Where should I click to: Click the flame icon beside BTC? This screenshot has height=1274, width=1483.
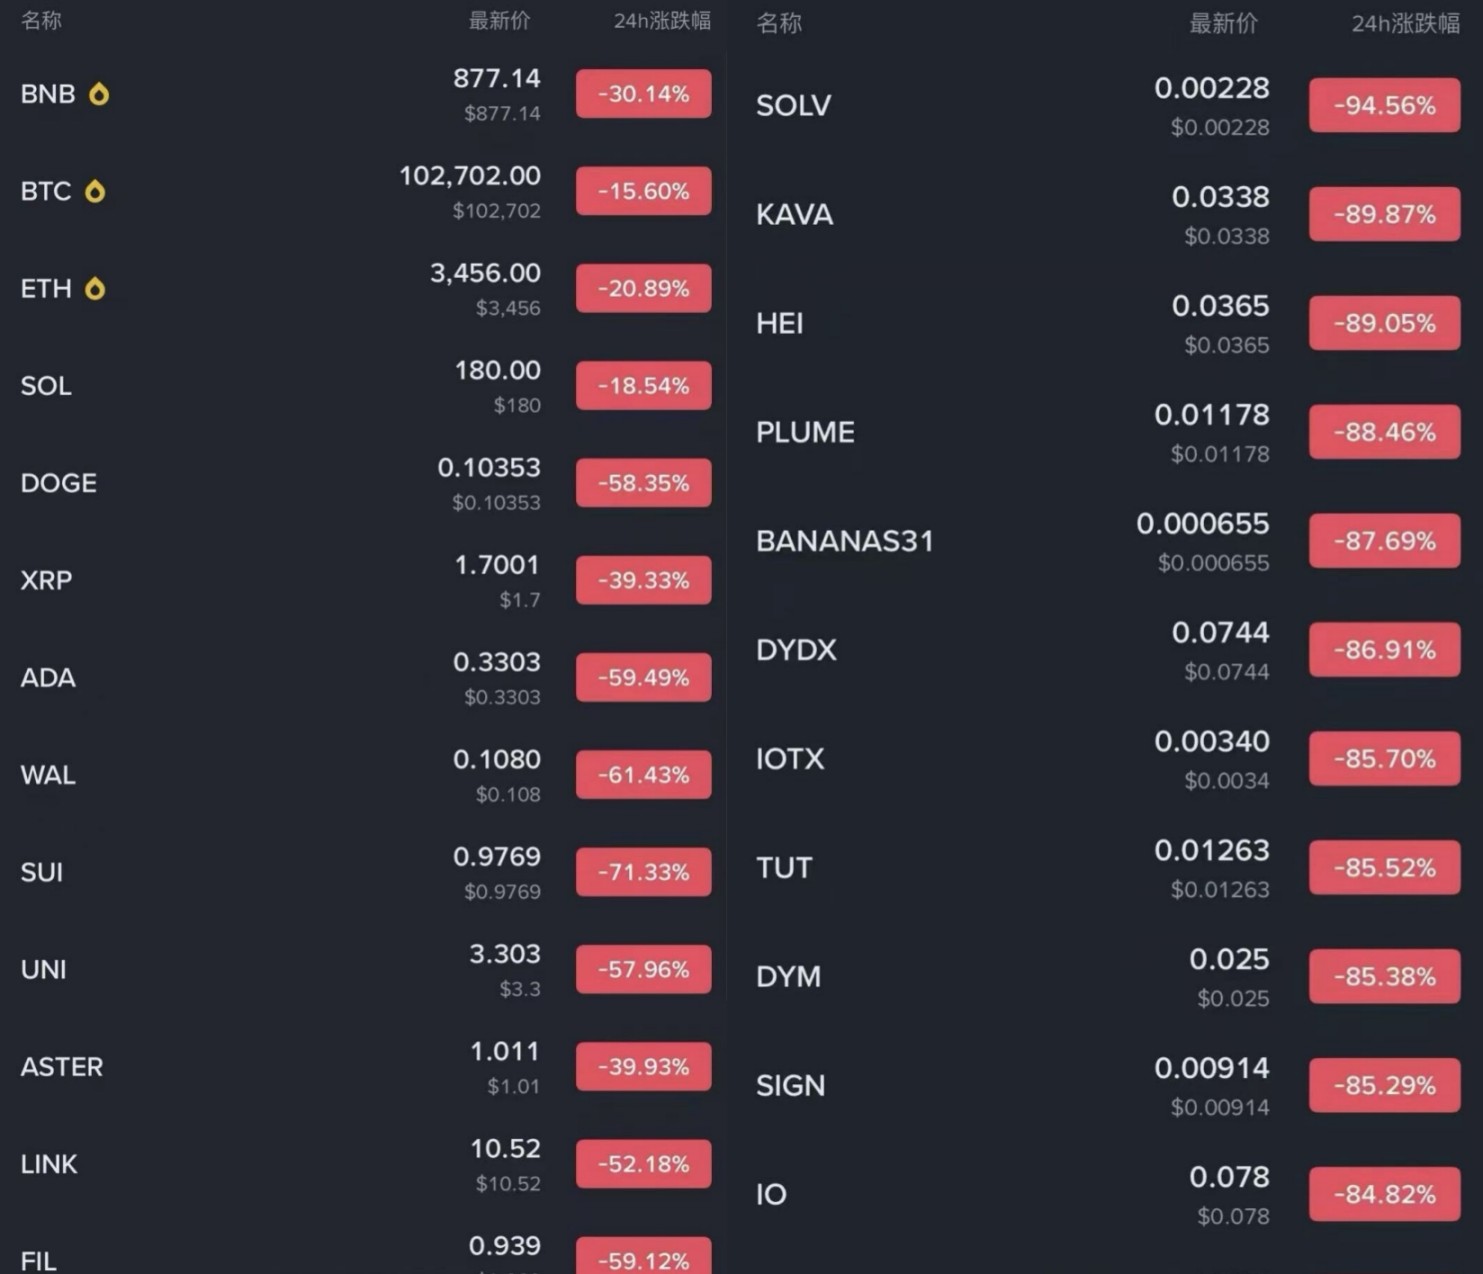(95, 191)
